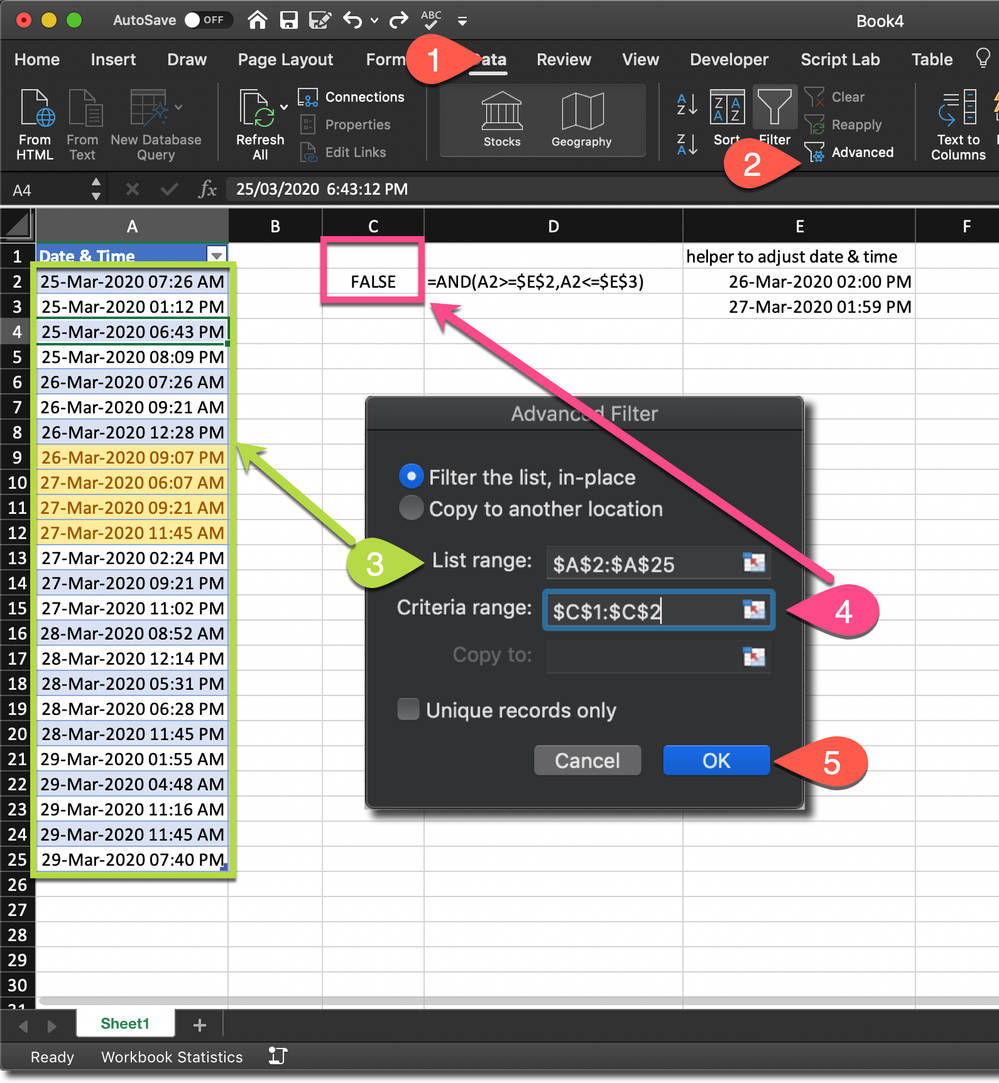999x1083 pixels.
Task: Click the Undo arrow icon
Action: pyautogui.click(x=352, y=20)
